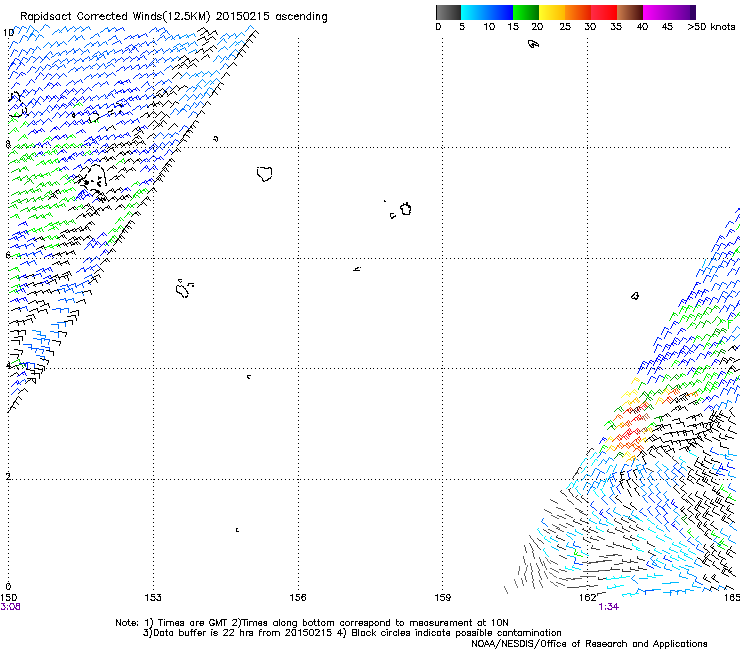The height and width of the screenshot is (650, 740).
Task: Click the purple swath time '1:34'
Action: tap(608, 607)
